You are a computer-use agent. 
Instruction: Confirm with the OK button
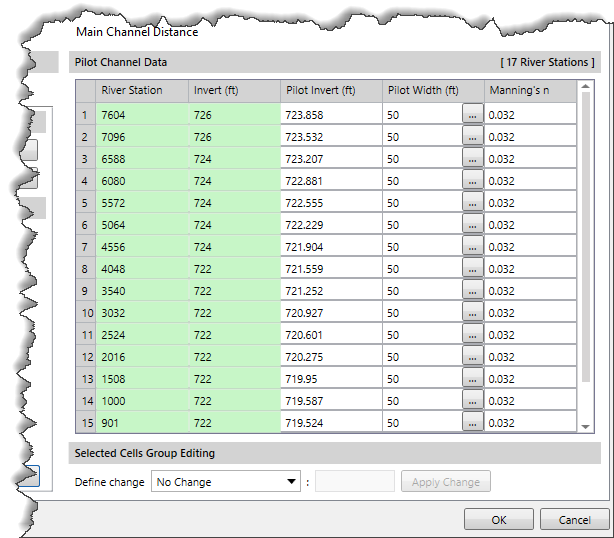pyautogui.click(x=498, y=520)
